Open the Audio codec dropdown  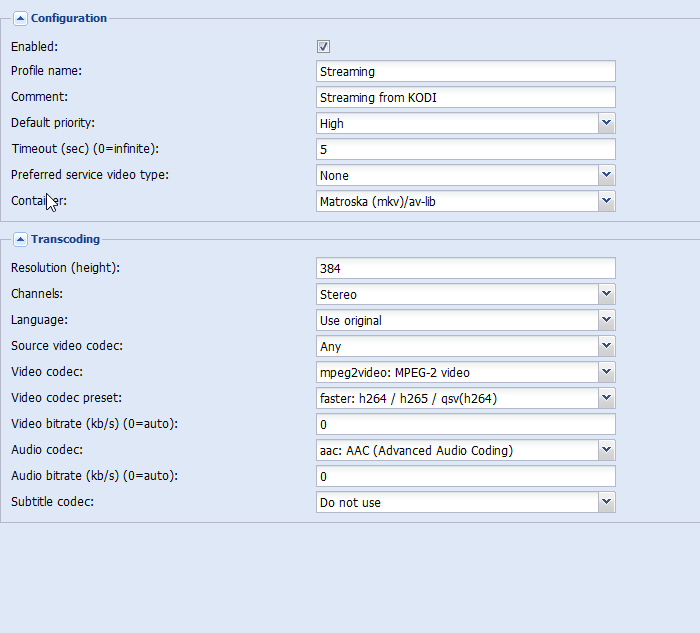pos(606,450)
